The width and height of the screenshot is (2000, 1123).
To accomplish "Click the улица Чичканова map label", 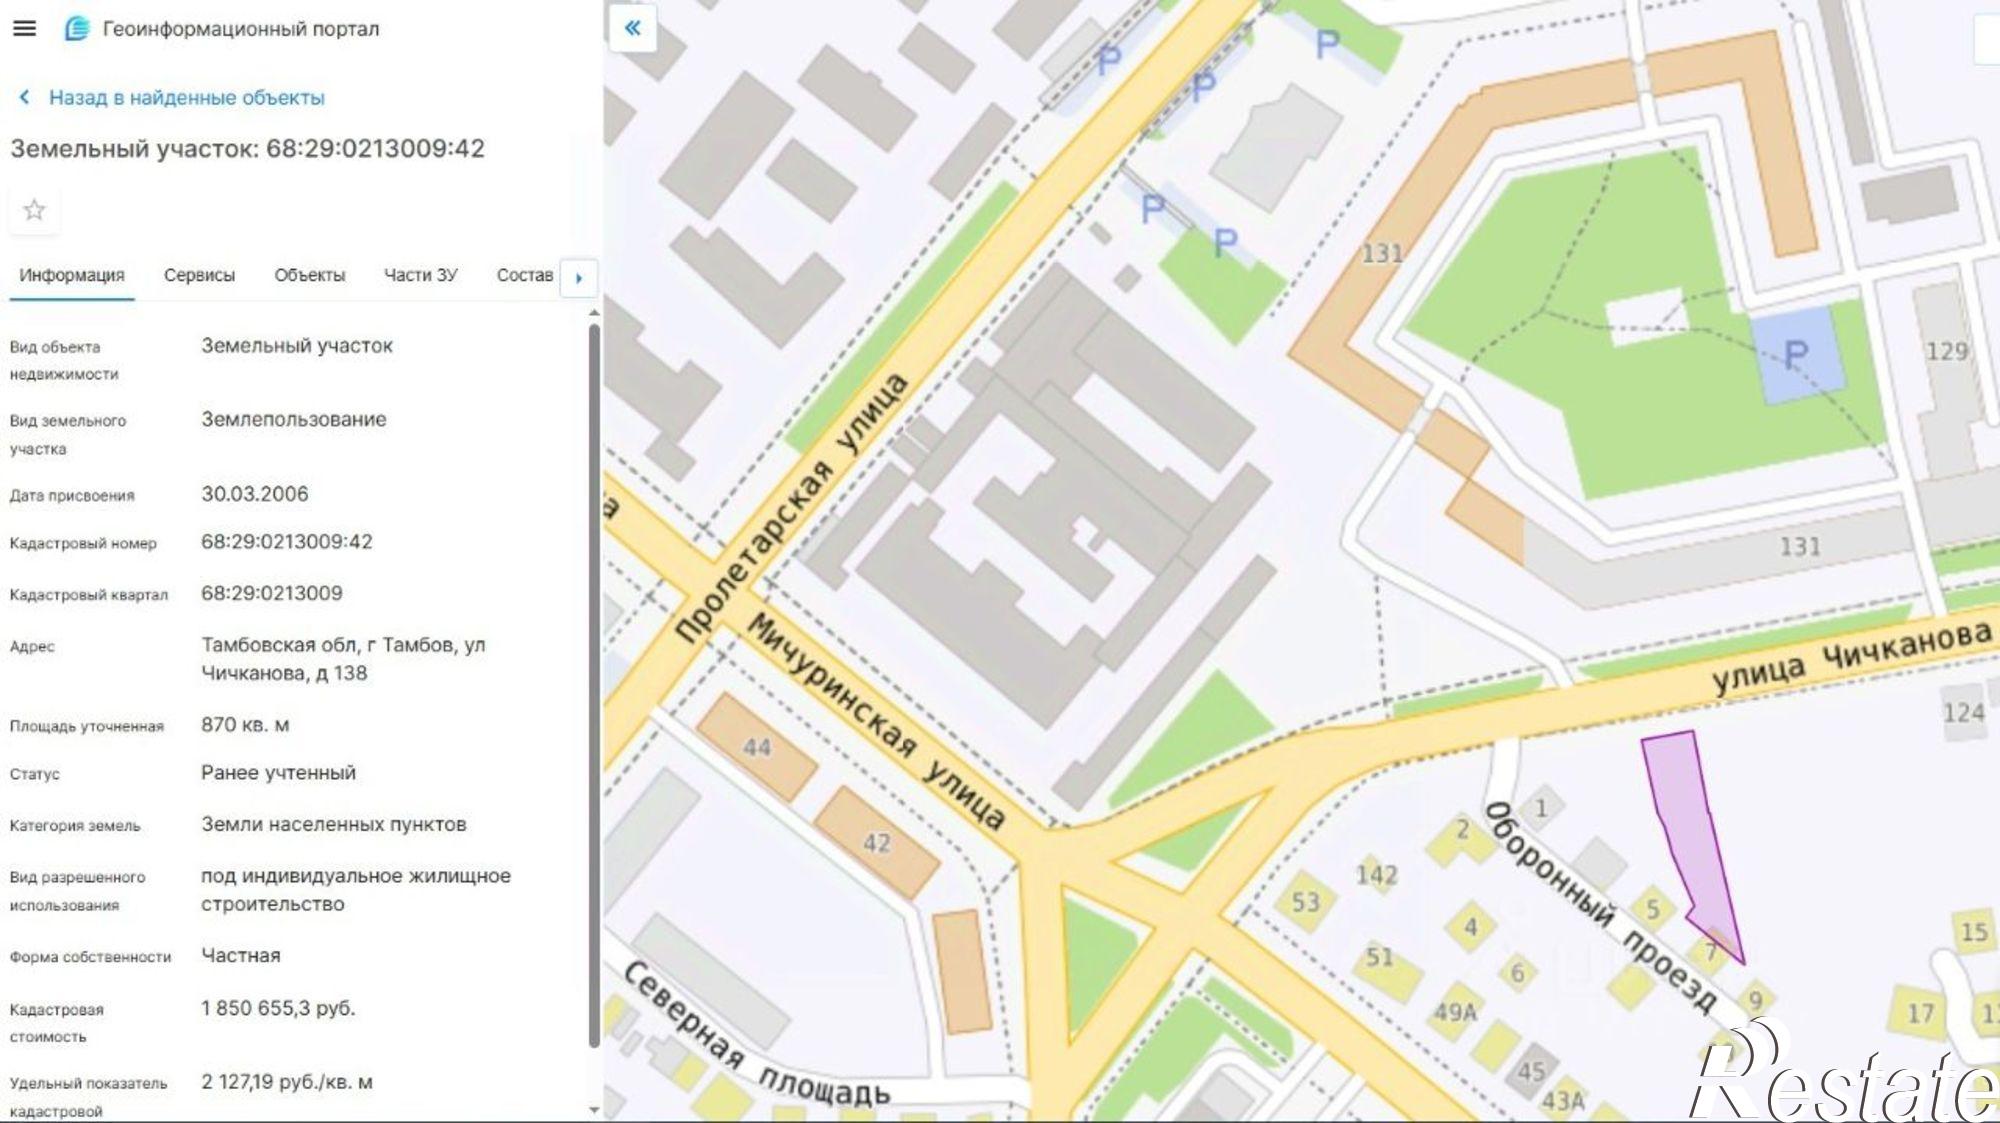I will [1852, 657].
